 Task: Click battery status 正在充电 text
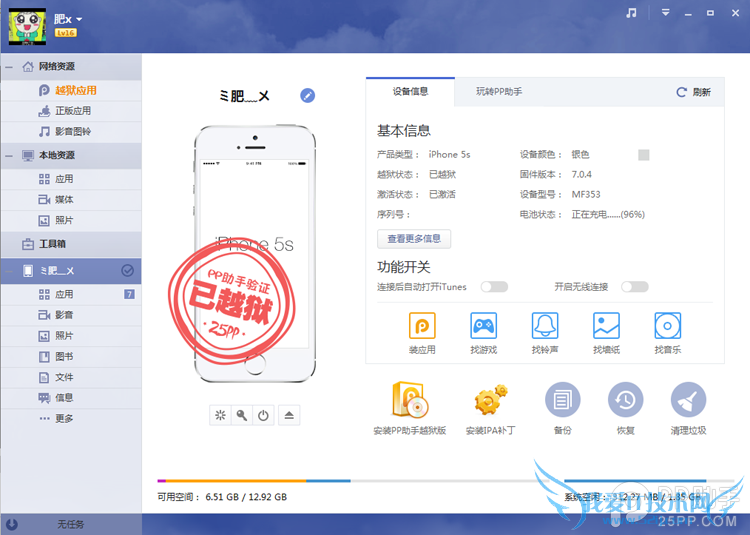point(608,215)
